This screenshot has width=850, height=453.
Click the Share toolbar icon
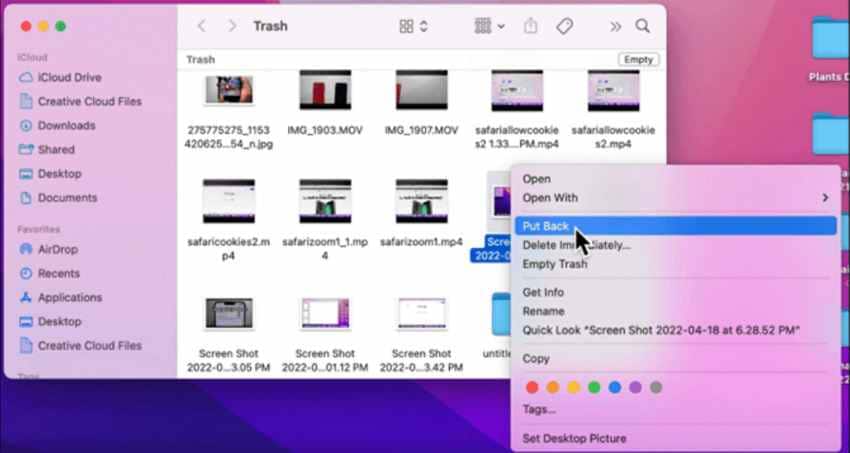(x=531, y=26)
